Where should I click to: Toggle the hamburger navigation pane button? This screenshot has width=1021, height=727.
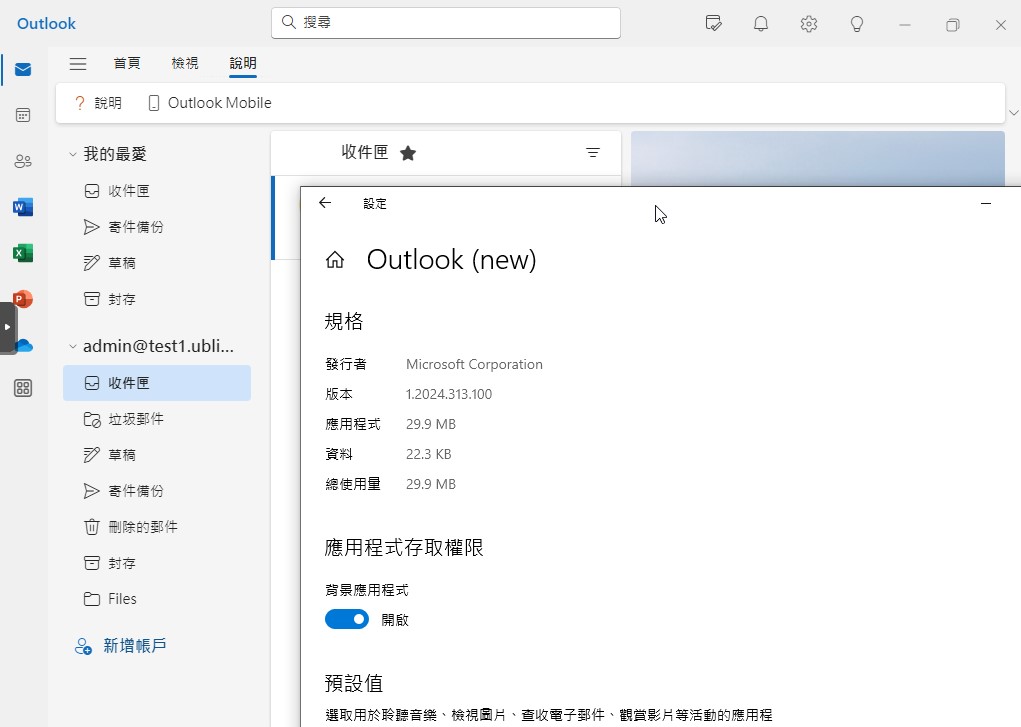click(77, 64)
